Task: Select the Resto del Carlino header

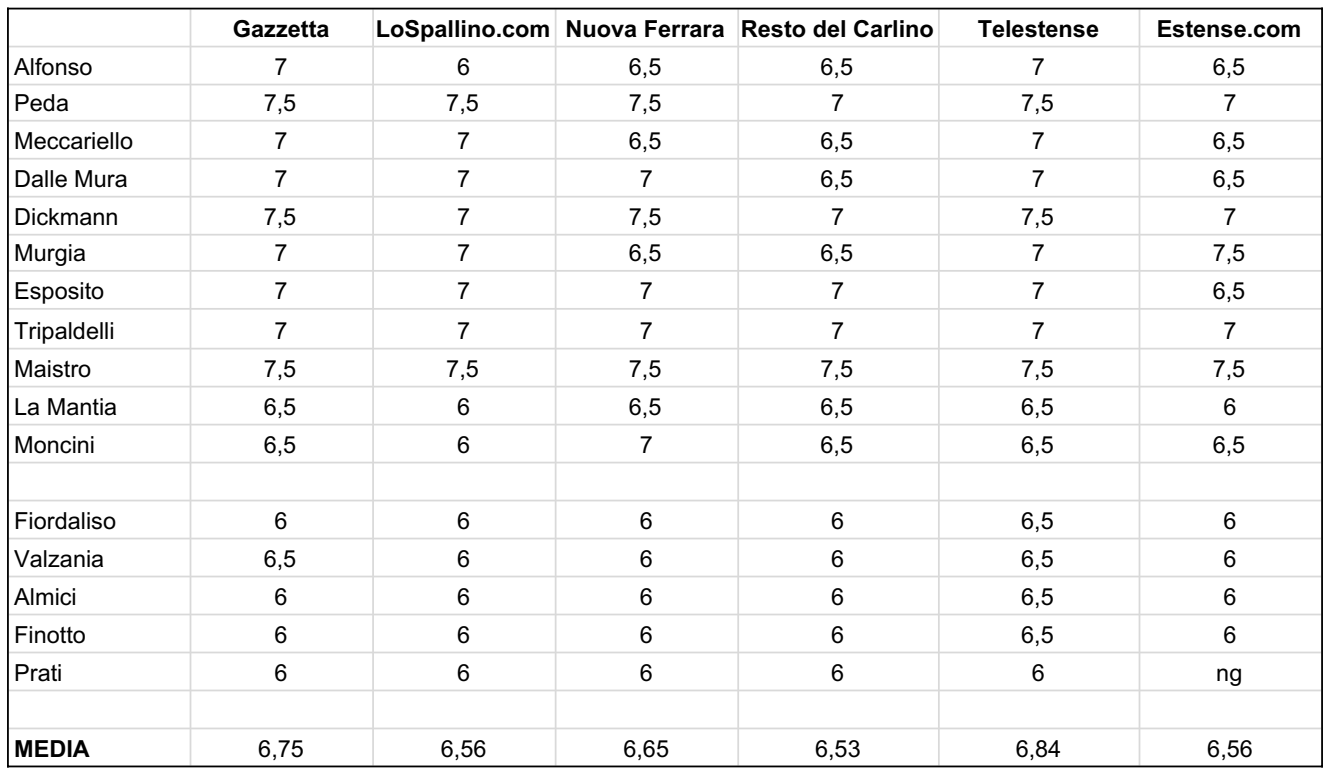Action: click(838, 30)
